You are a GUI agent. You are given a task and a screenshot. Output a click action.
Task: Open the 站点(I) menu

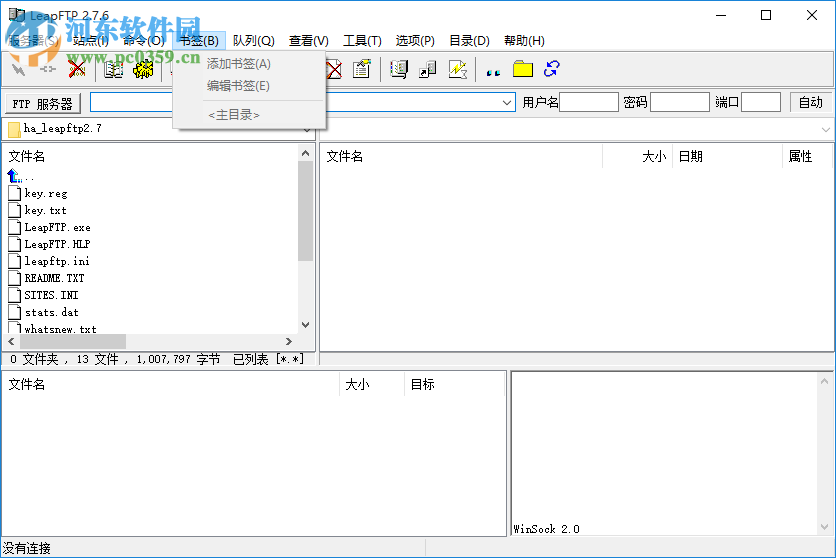91,41
